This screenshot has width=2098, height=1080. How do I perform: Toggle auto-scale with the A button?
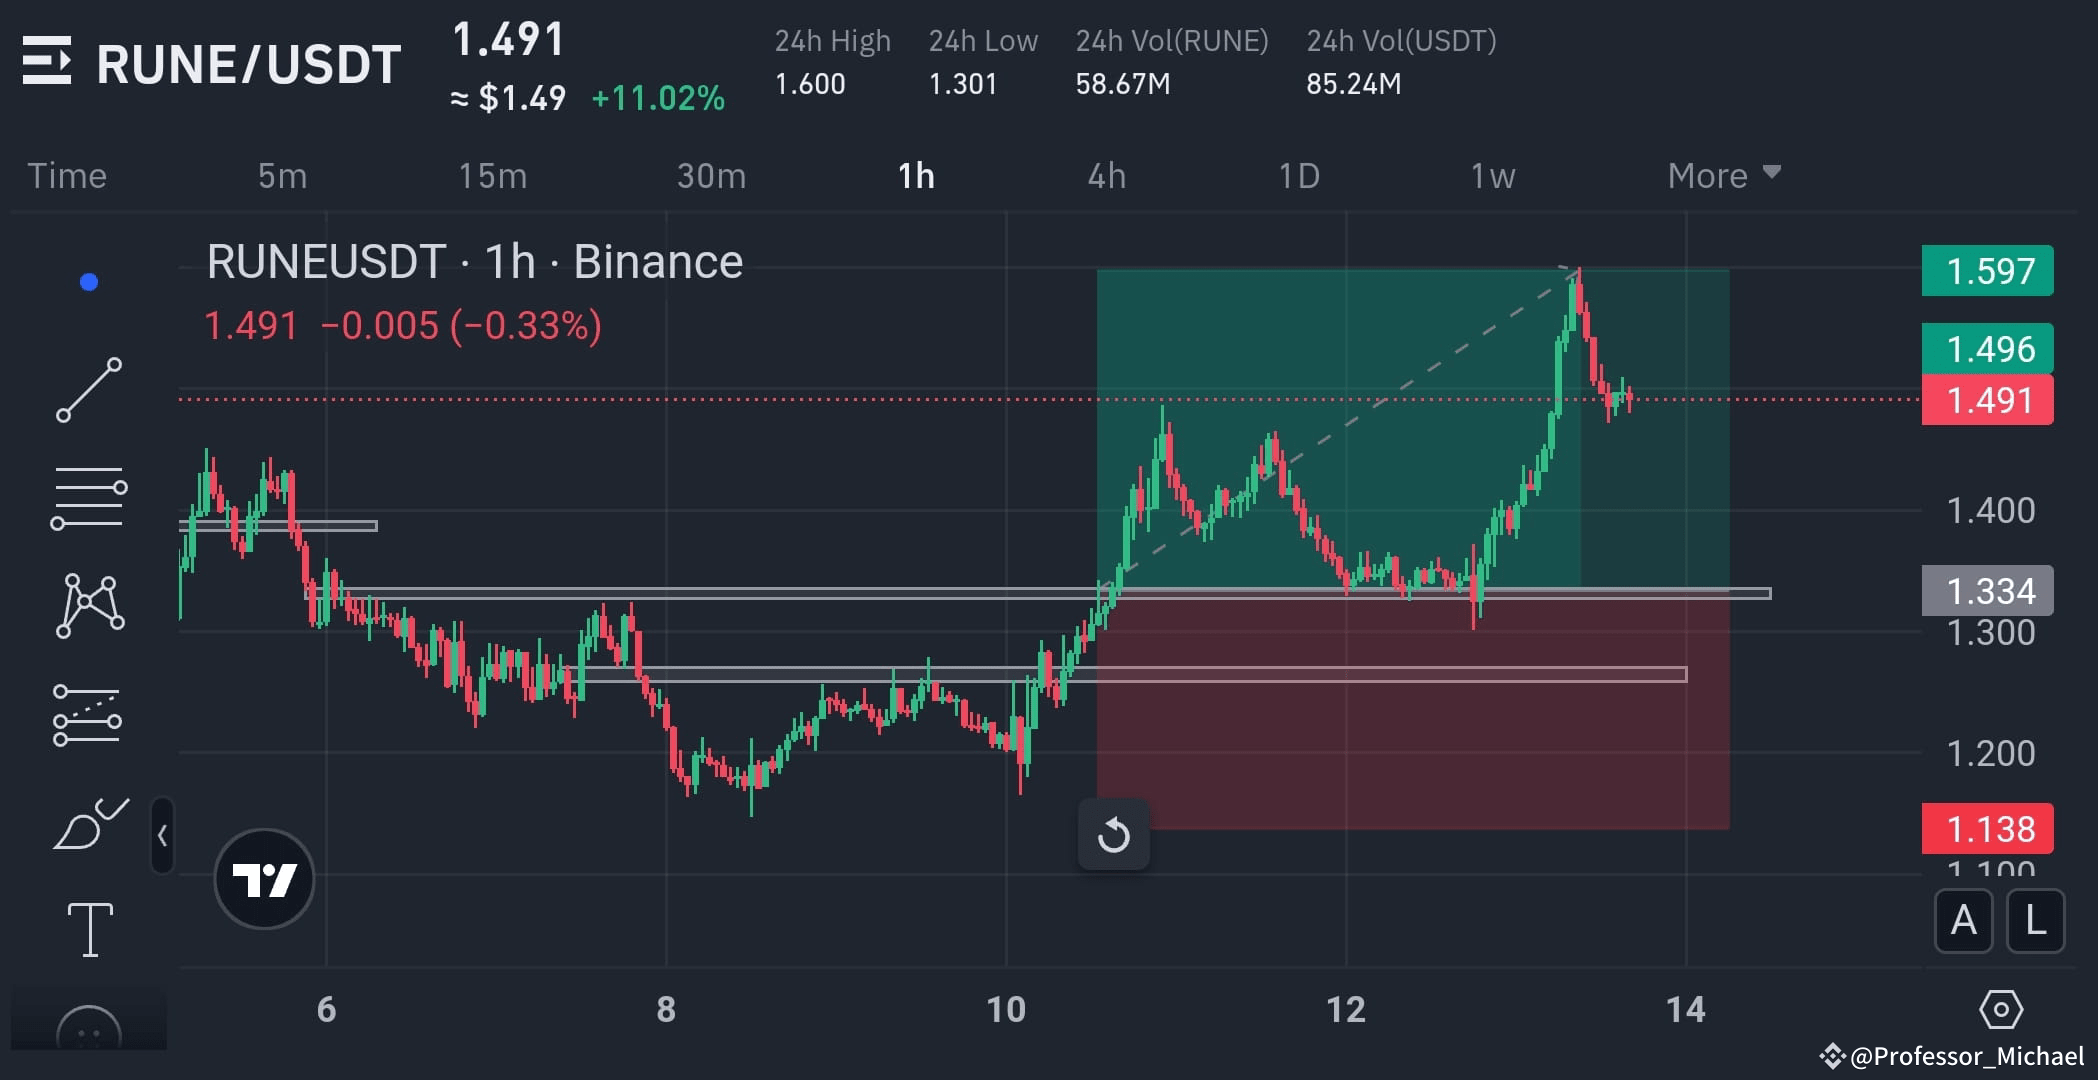point(1963,923)
